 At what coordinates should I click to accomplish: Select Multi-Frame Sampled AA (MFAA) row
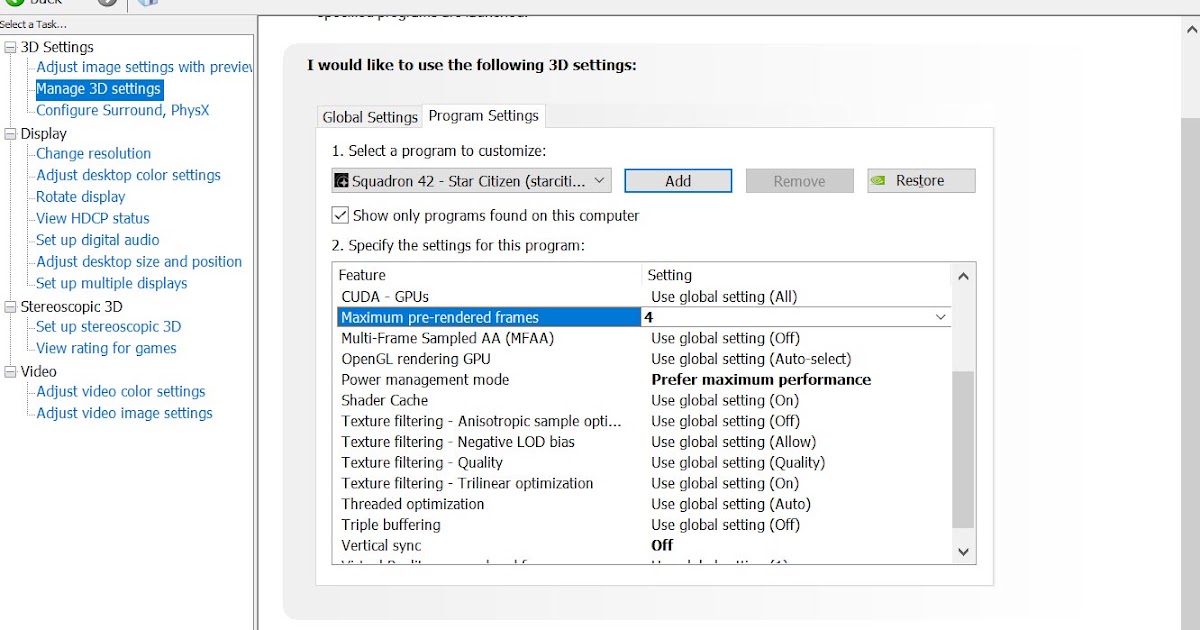[642, 338]
